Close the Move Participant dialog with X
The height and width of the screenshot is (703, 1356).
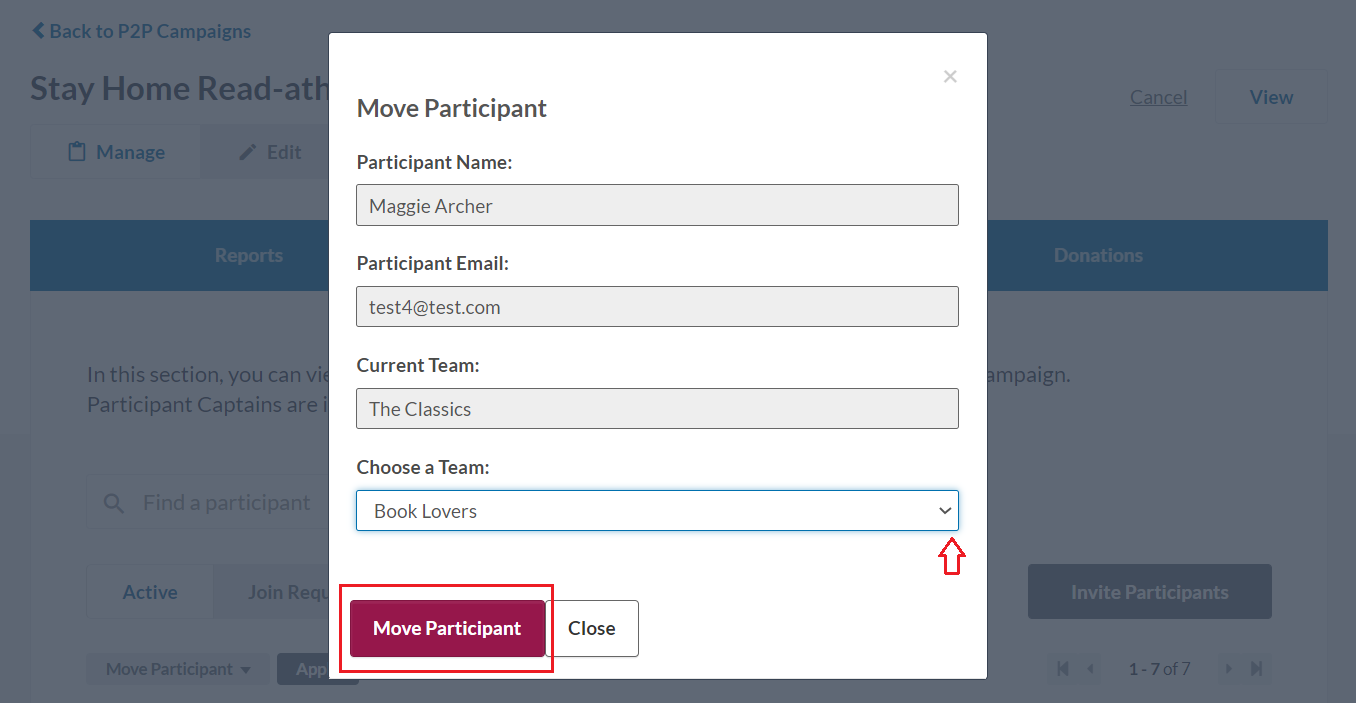950,76
